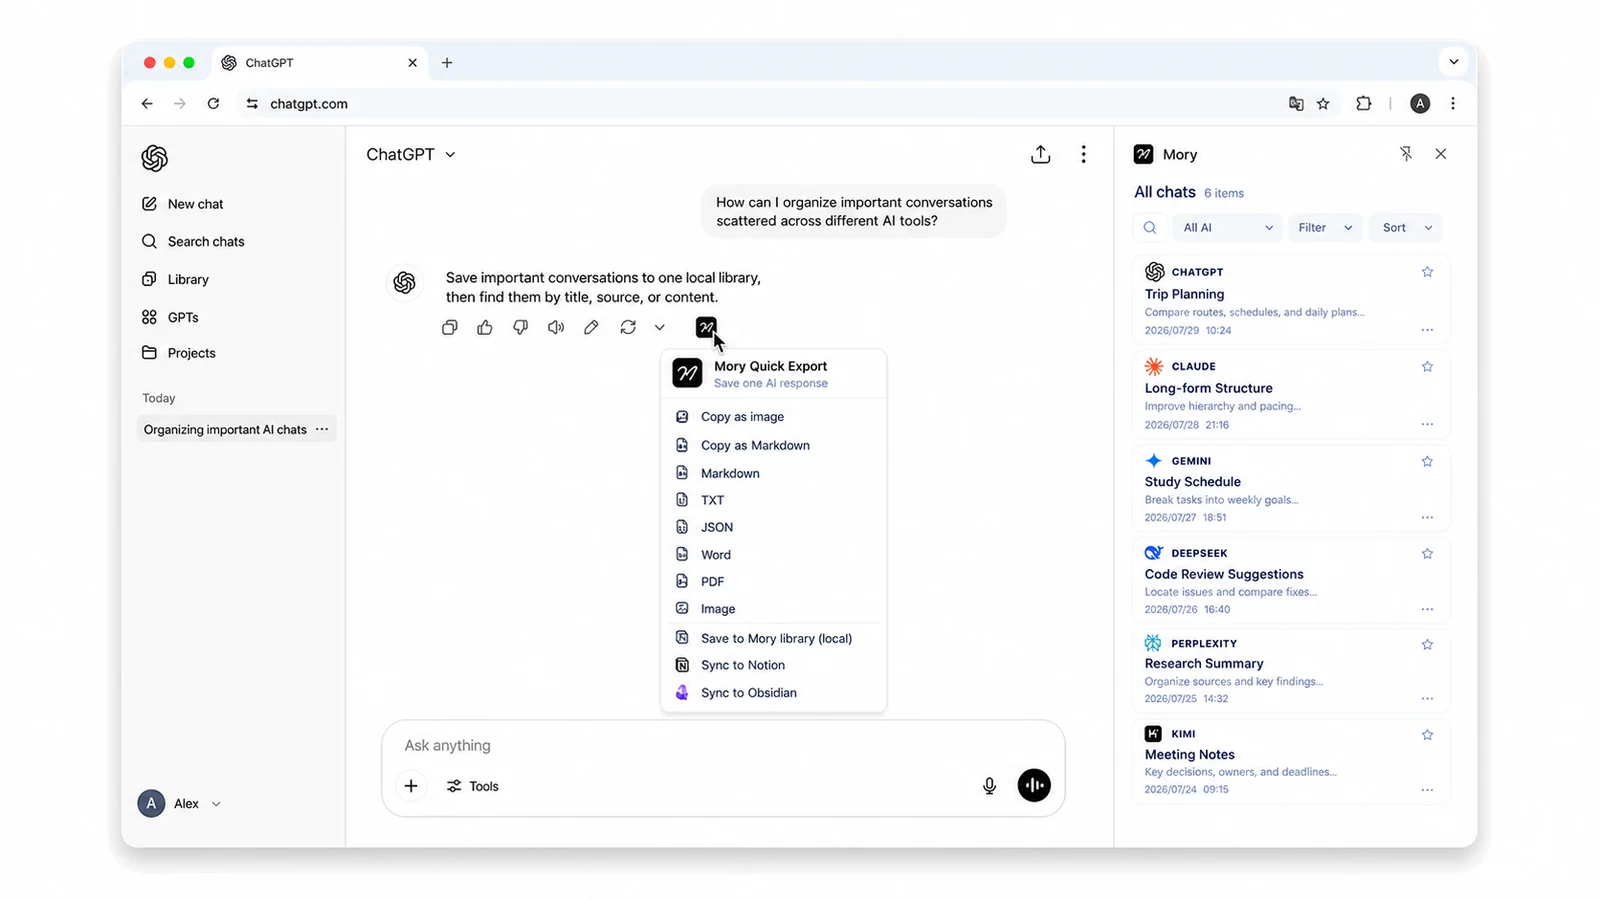Image resolution: width=1600 pixels, height=900 pixels.
Task: Click the search icon in the Mory panel
Action: coord(1150,228)
